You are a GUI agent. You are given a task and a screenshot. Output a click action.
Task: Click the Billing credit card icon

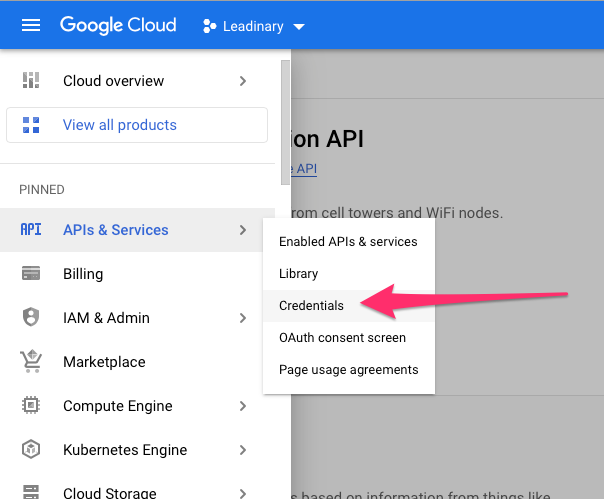coord(31,274)
